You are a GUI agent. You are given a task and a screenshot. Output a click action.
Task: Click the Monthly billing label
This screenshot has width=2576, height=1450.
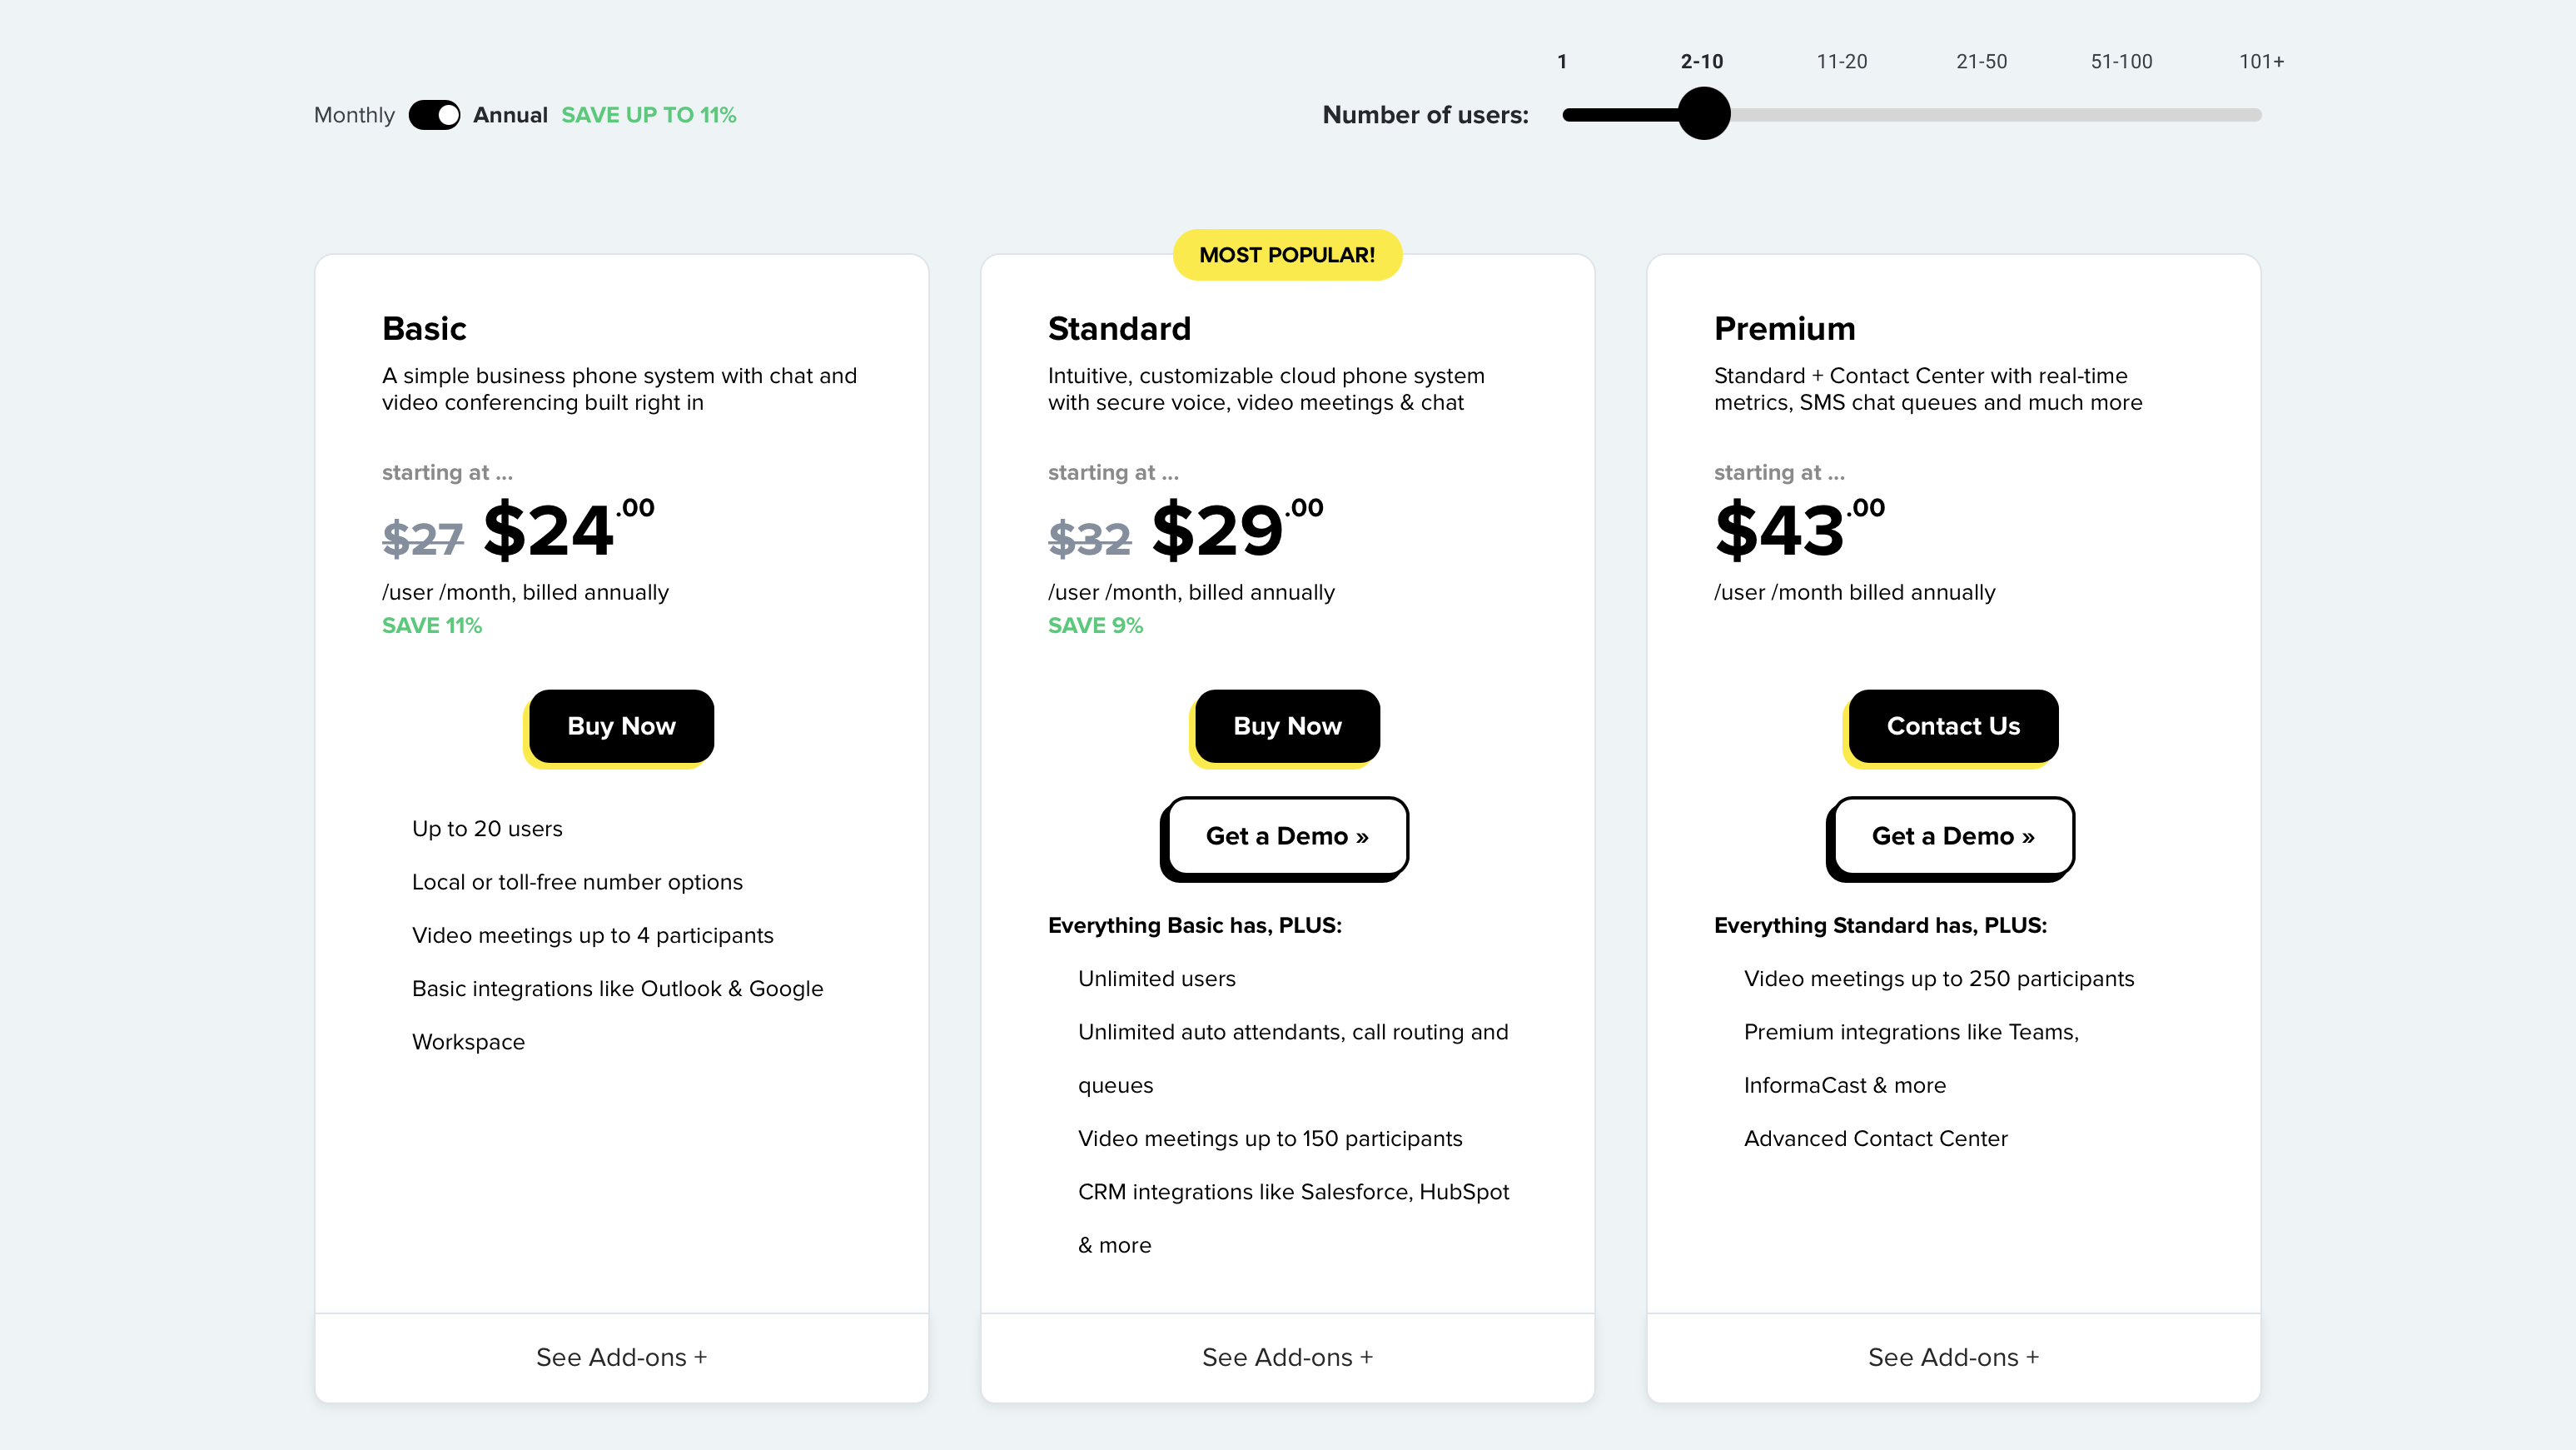pos(354,115)
